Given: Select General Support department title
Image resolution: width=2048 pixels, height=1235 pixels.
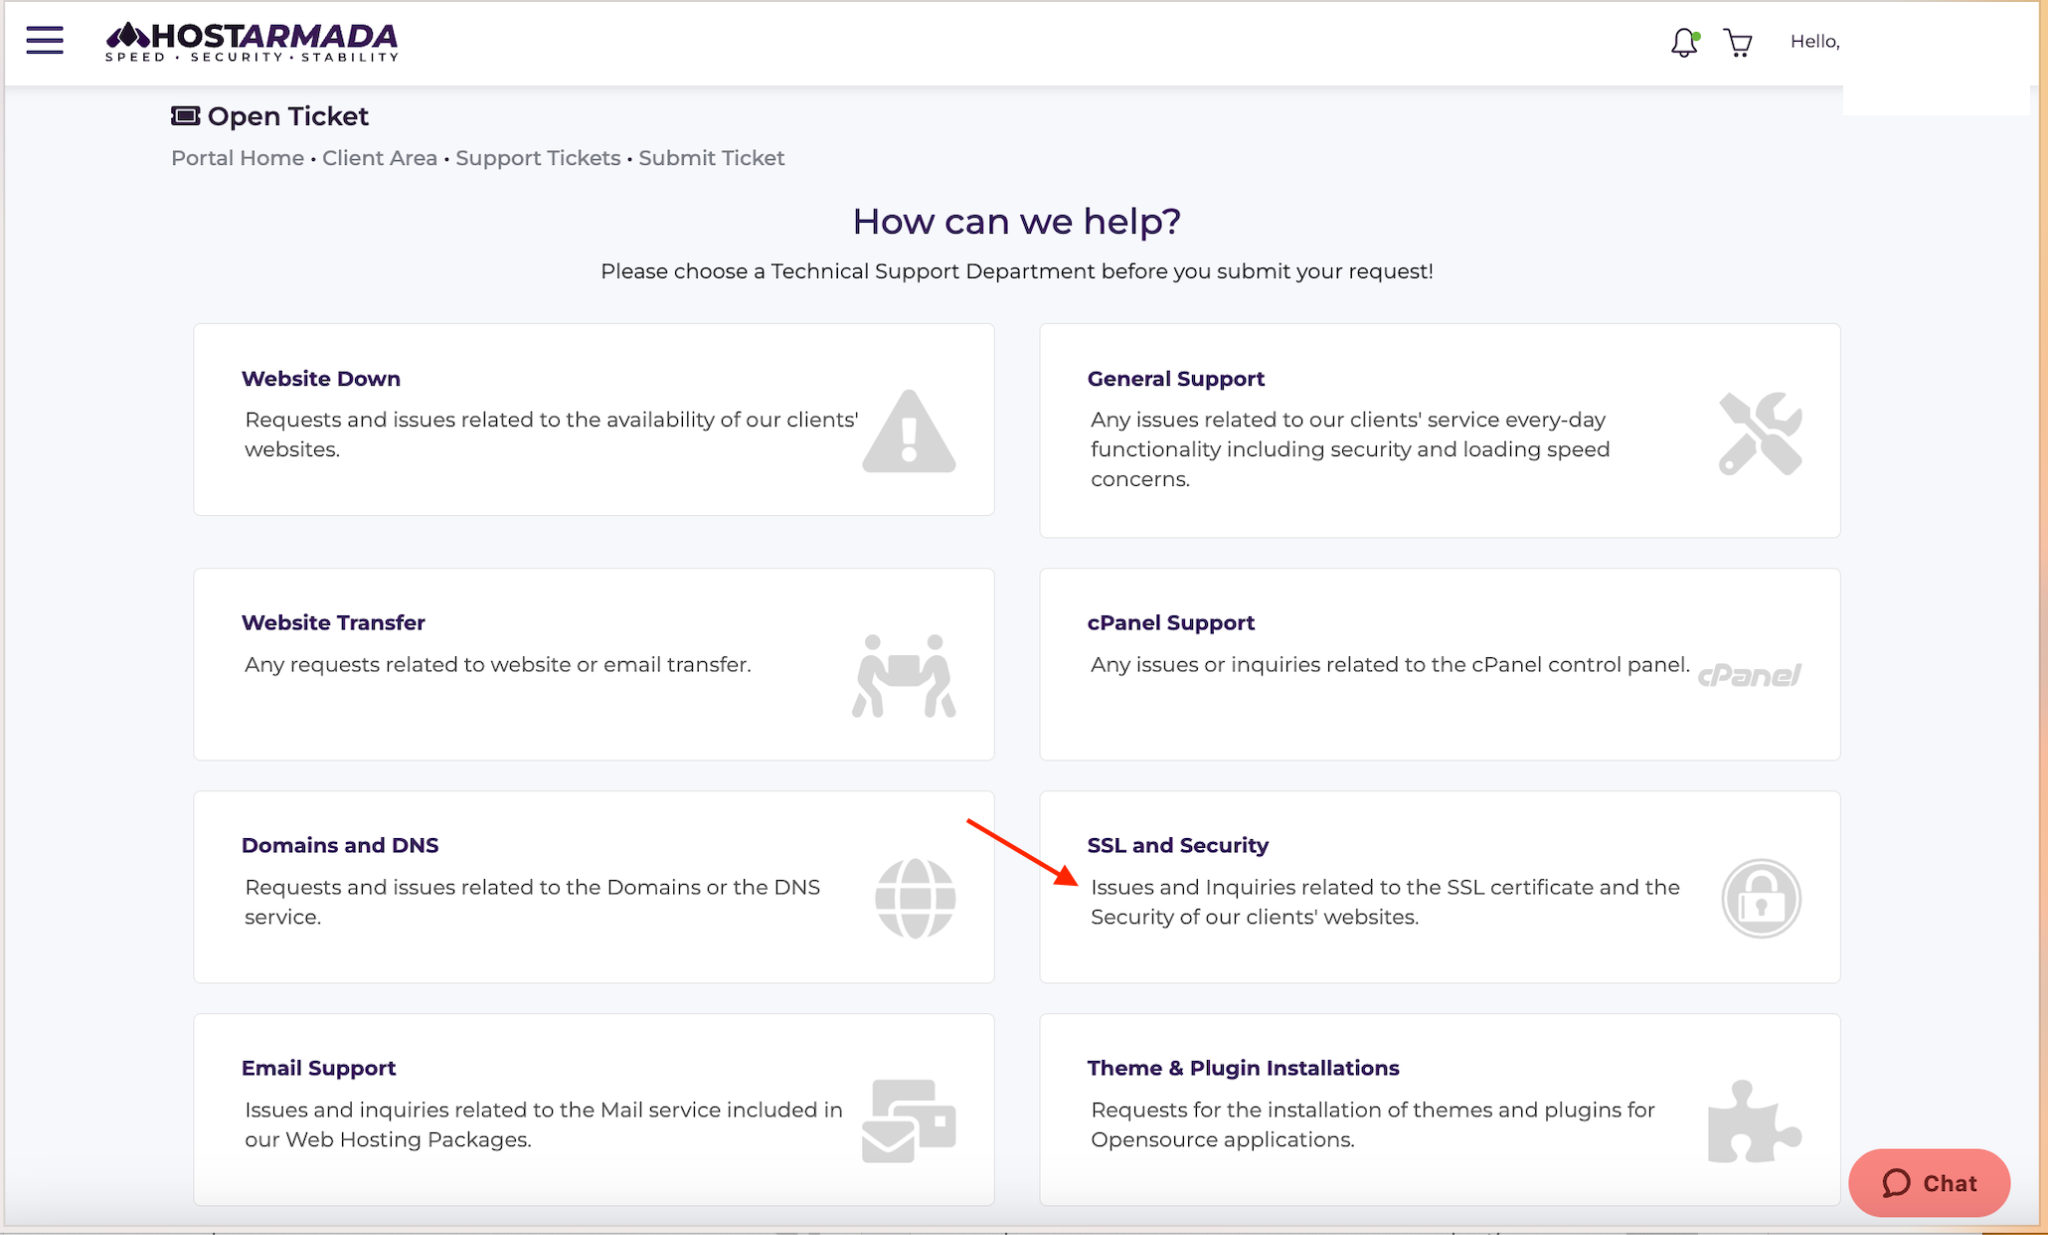Looking at the screenshot, I should (1176, 379).
